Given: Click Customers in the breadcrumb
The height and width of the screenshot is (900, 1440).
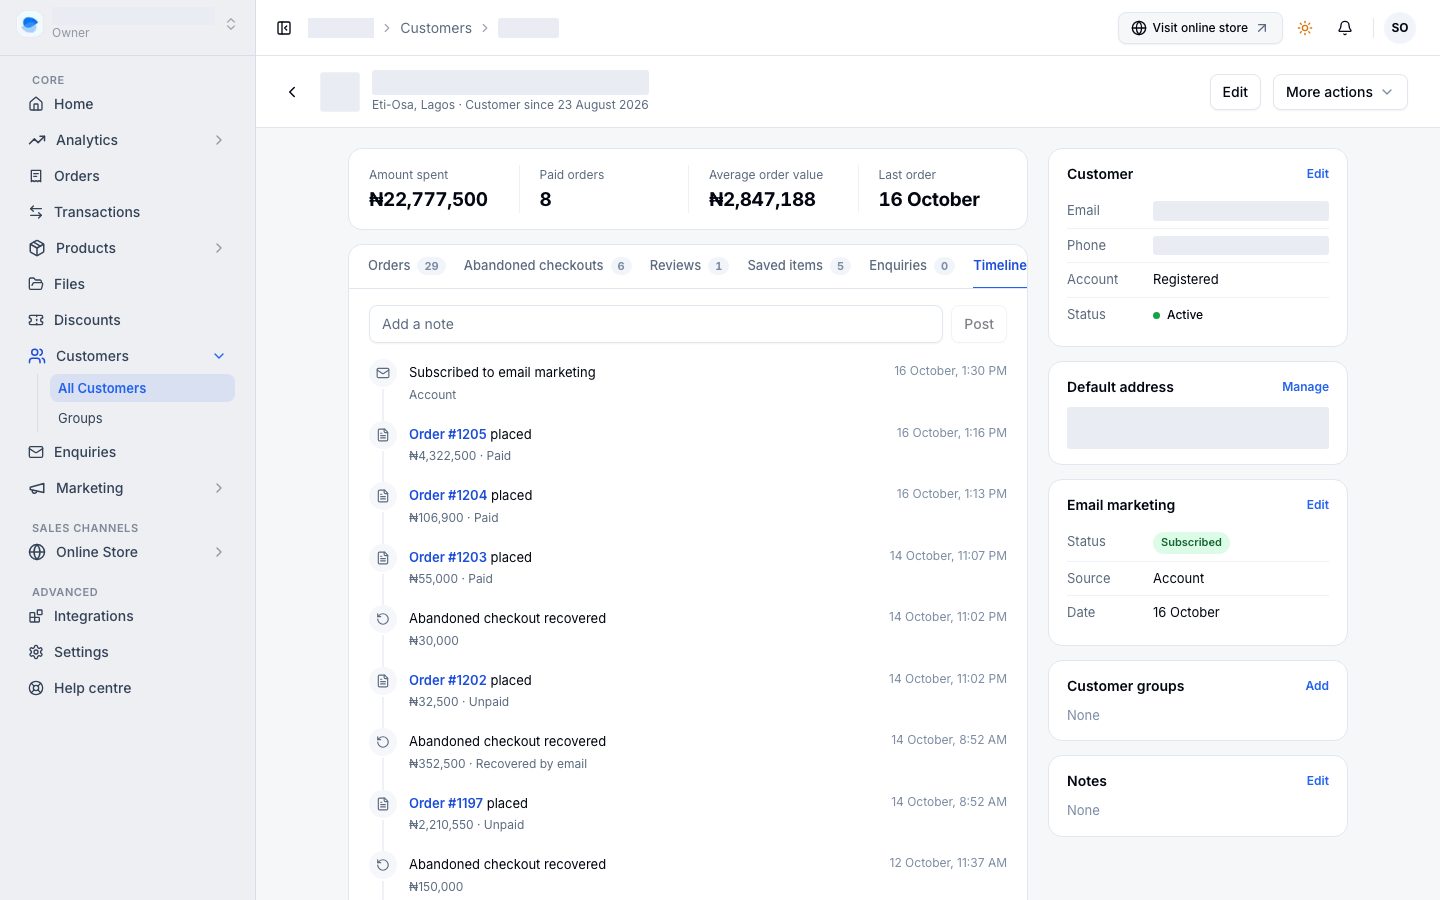Looking at the screenshot, I should click(436, 28).
